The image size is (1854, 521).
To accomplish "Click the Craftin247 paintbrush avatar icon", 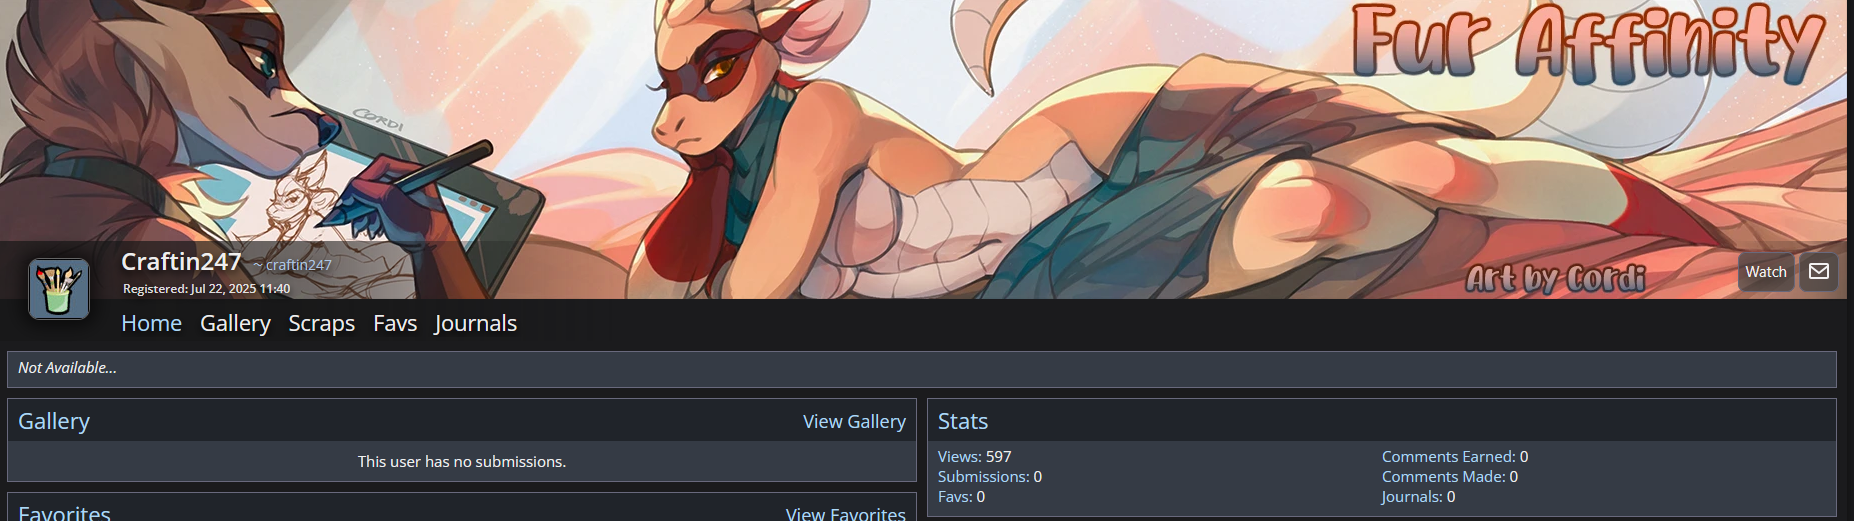I will [59, 289].
